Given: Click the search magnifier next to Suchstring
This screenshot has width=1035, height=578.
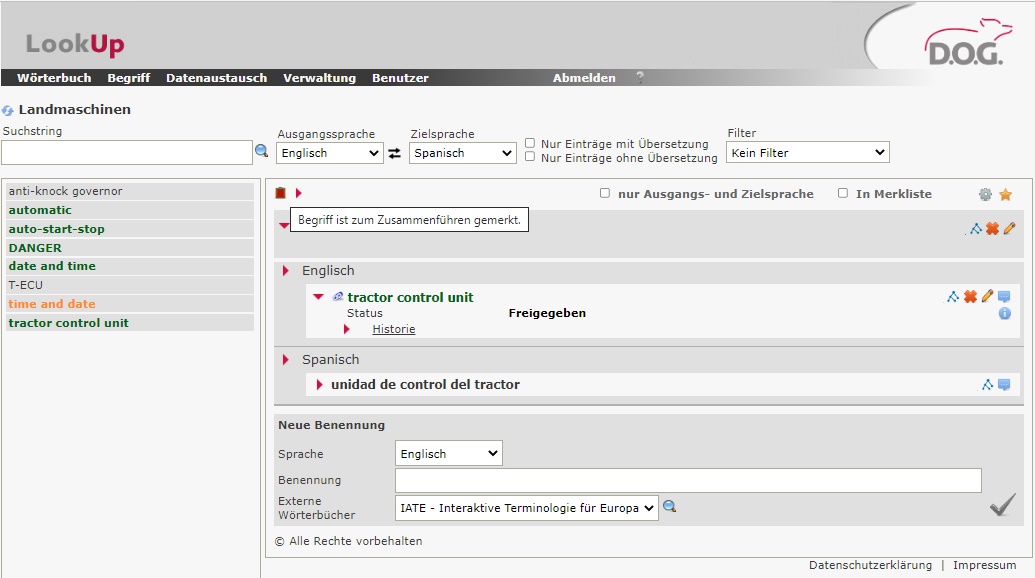Looking at the screenshot, I should pos(262,151).
